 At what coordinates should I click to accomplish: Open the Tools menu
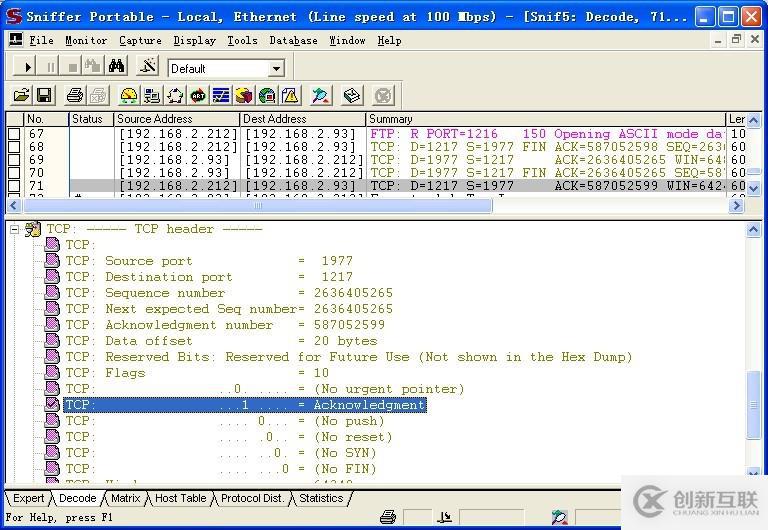pos(242,40)
